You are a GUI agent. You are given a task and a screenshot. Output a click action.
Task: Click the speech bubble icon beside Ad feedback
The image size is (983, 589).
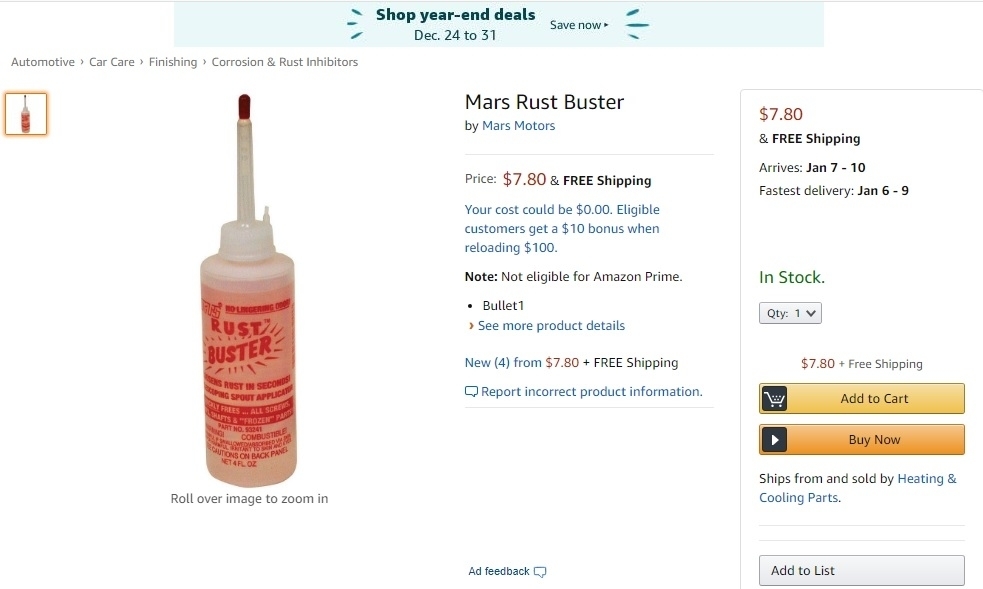[x=541, y=572]
